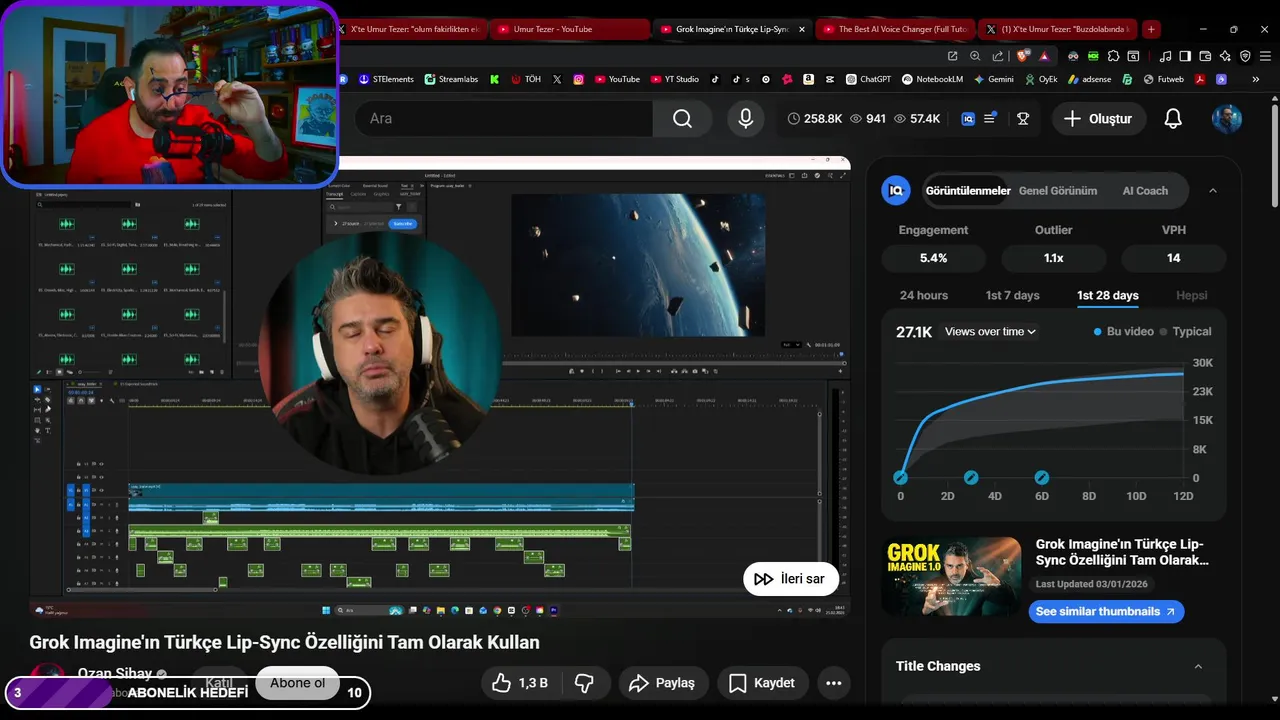Click the See similar thumbnails button

[x=1106, y=611]
